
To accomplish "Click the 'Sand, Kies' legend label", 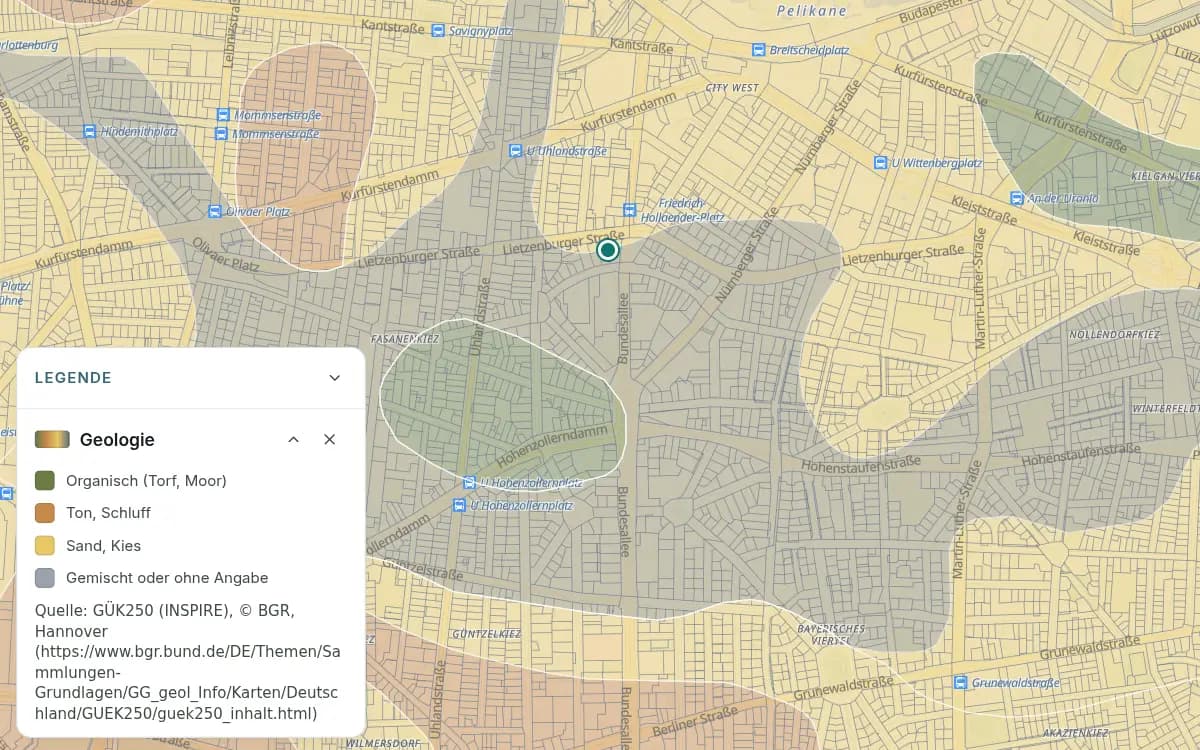I will point(103,546).
